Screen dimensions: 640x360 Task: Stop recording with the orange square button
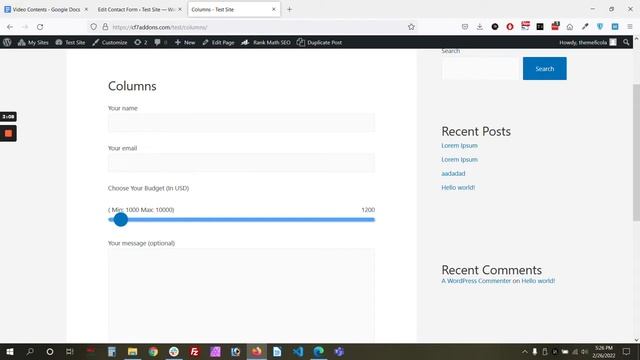pyautogui.click(x=8, y=133)
